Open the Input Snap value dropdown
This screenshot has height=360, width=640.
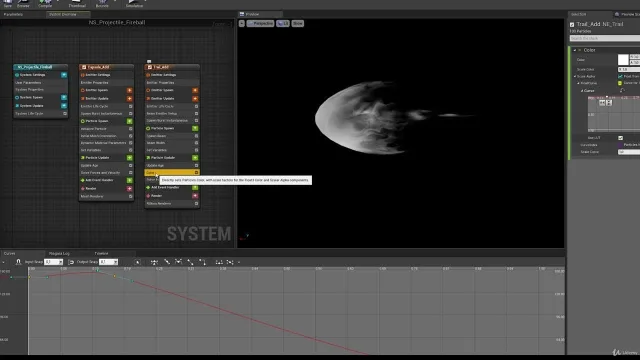[60, 262]
